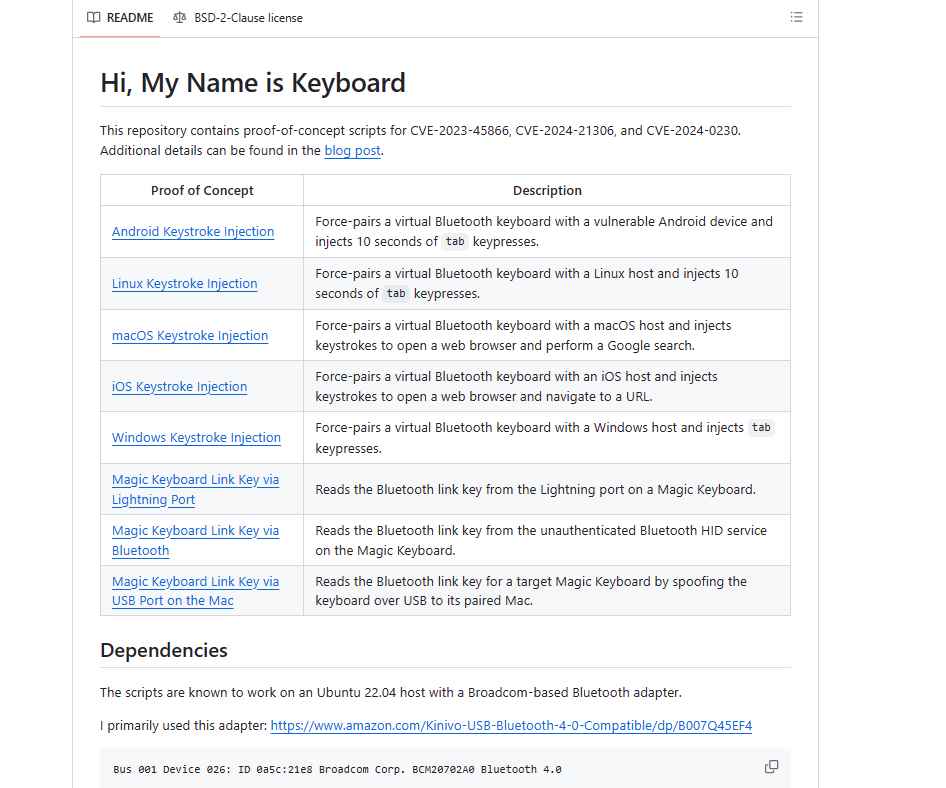Open Magic Keyboard Link Key via Lightning Port
946x788 pixels.
pyautogui.click(x=195, y=489)
